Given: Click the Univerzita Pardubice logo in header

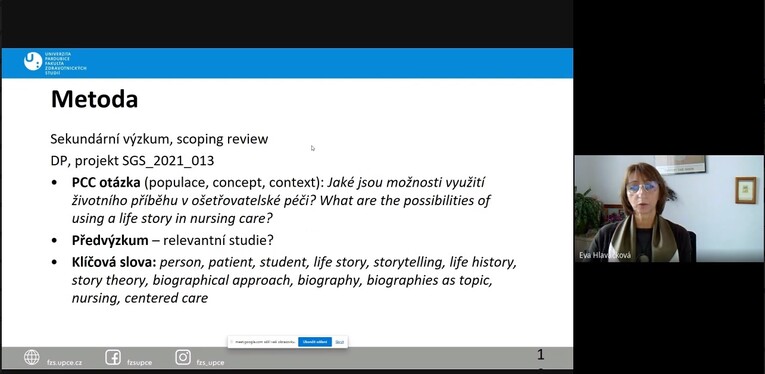Looking at the screenshot, I should 55,62.
